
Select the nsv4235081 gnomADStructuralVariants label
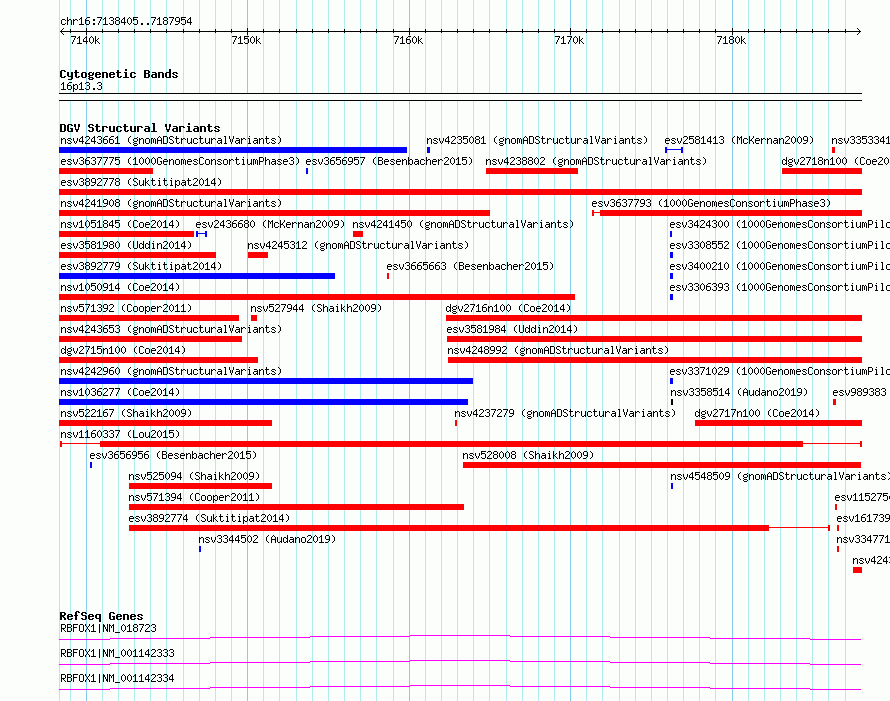[x=537, y=140]
